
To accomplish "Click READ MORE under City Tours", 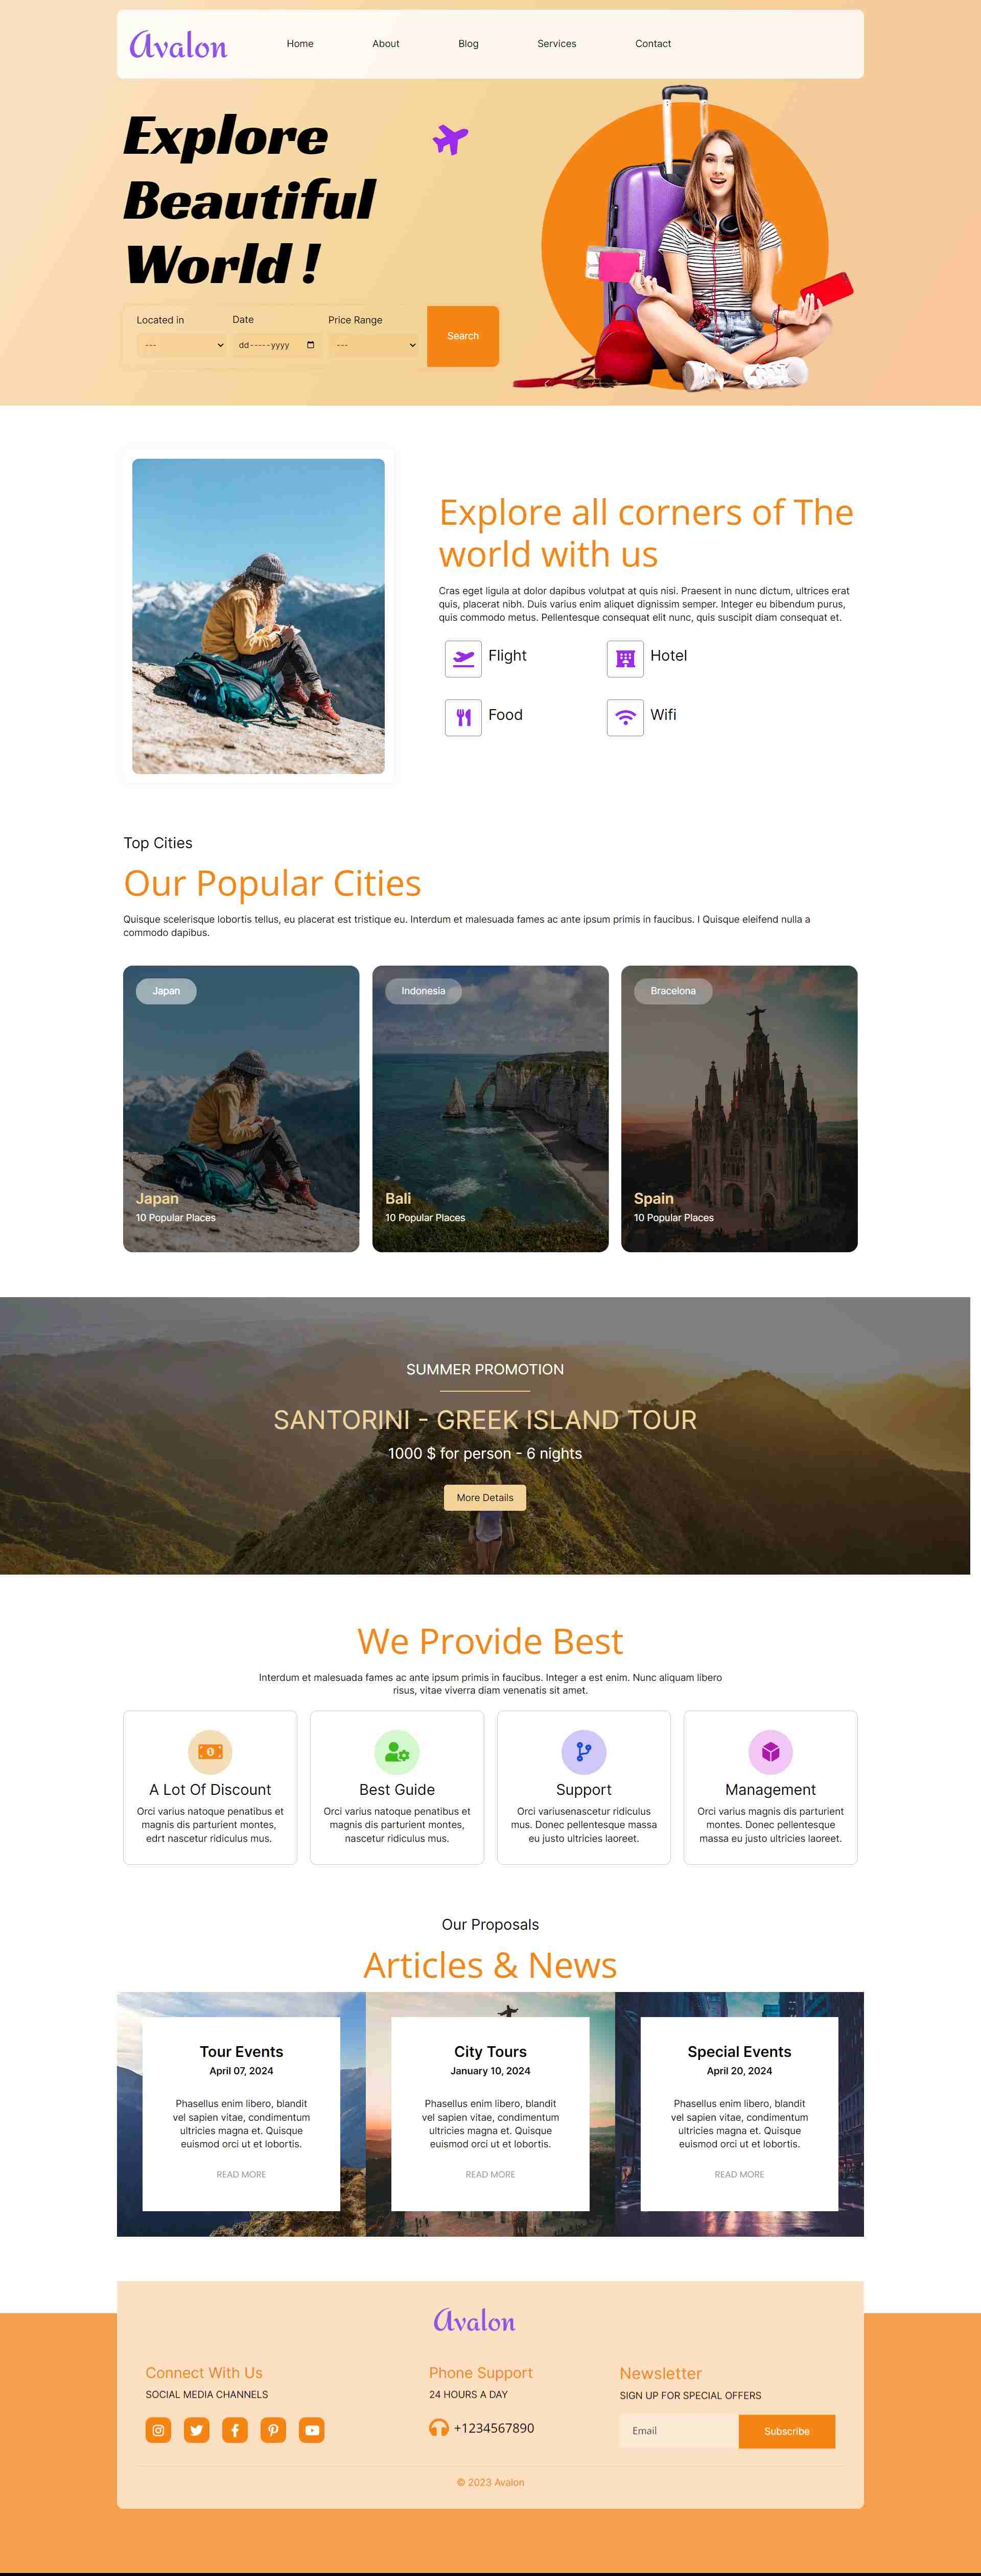I will coord(490,2174).
